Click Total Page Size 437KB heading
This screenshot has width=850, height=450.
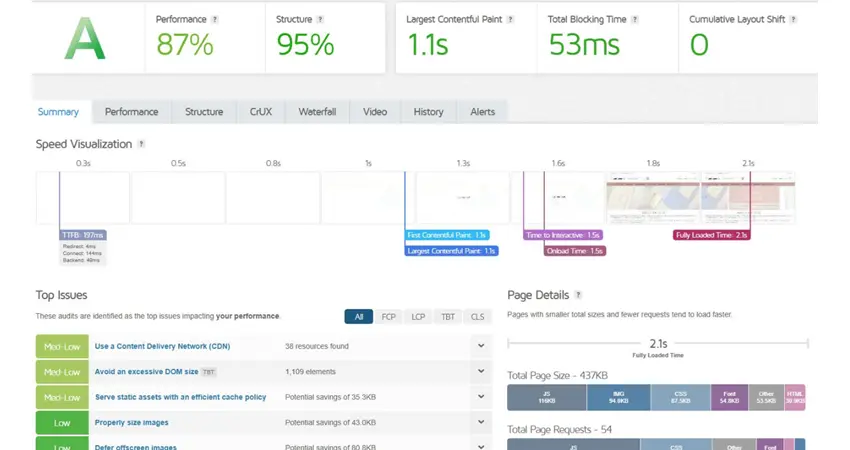tap(557, 375)
